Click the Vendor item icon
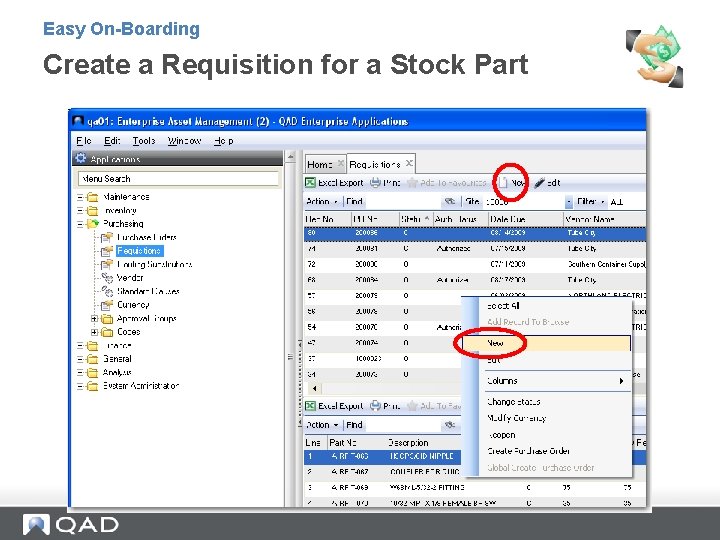Viewport: 720px width, 540px height. click(x=107, y=278)
